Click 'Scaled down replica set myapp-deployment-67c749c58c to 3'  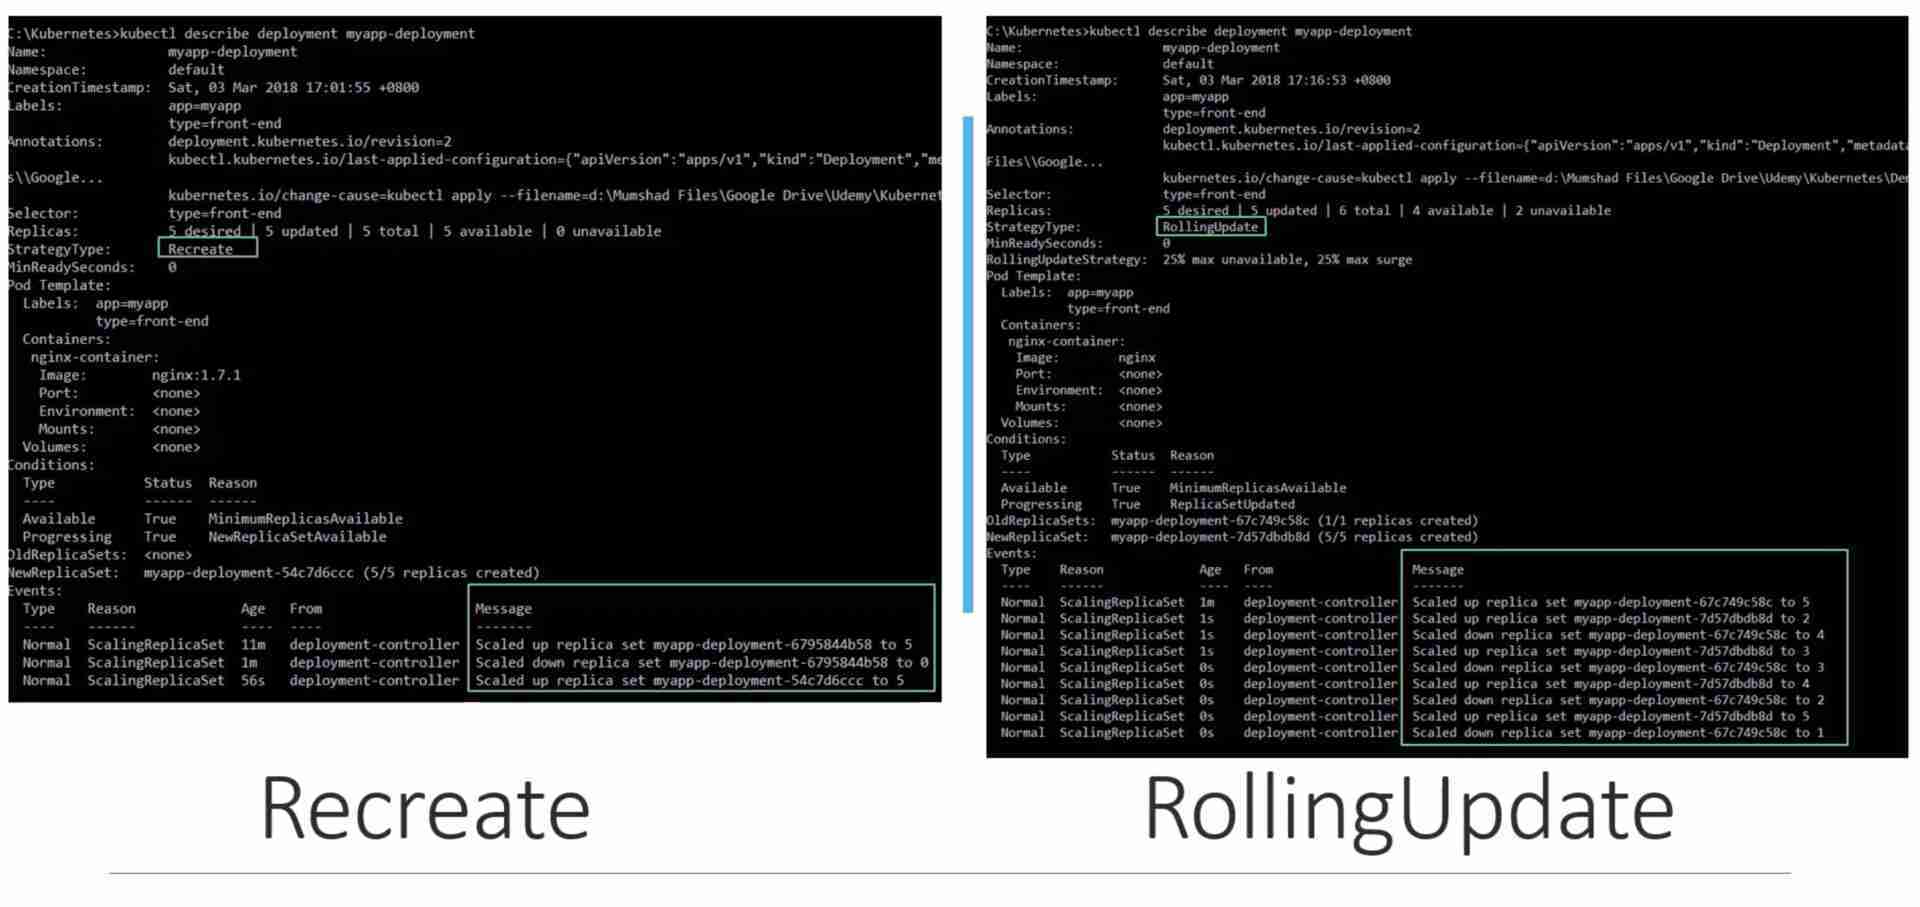(1618, 668)
